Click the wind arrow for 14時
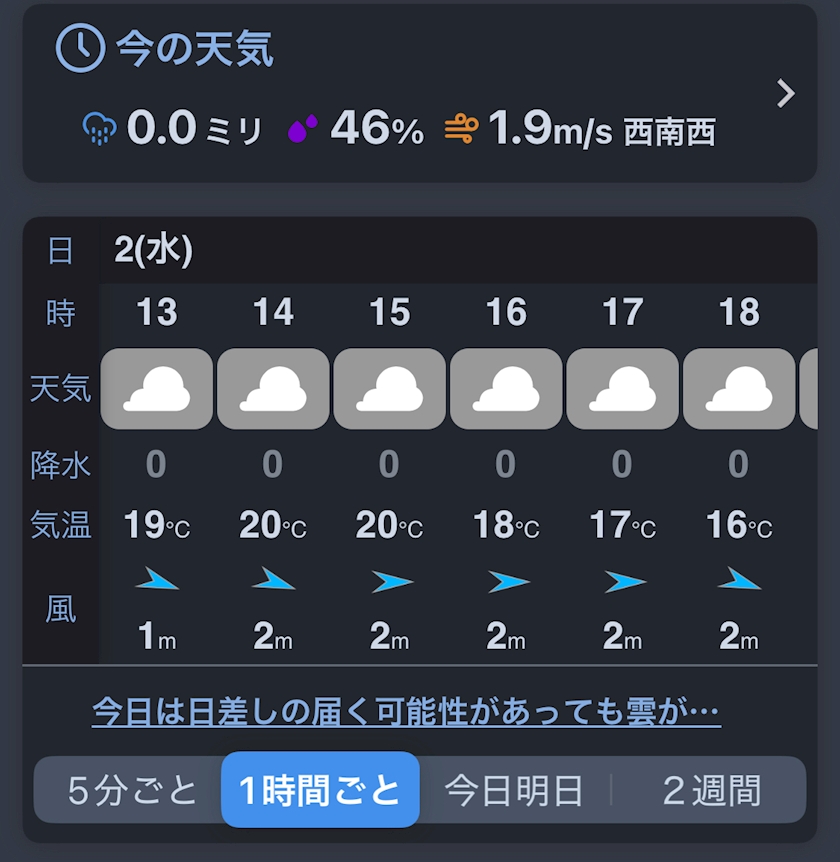840x862 pixels. pos(273,580)
